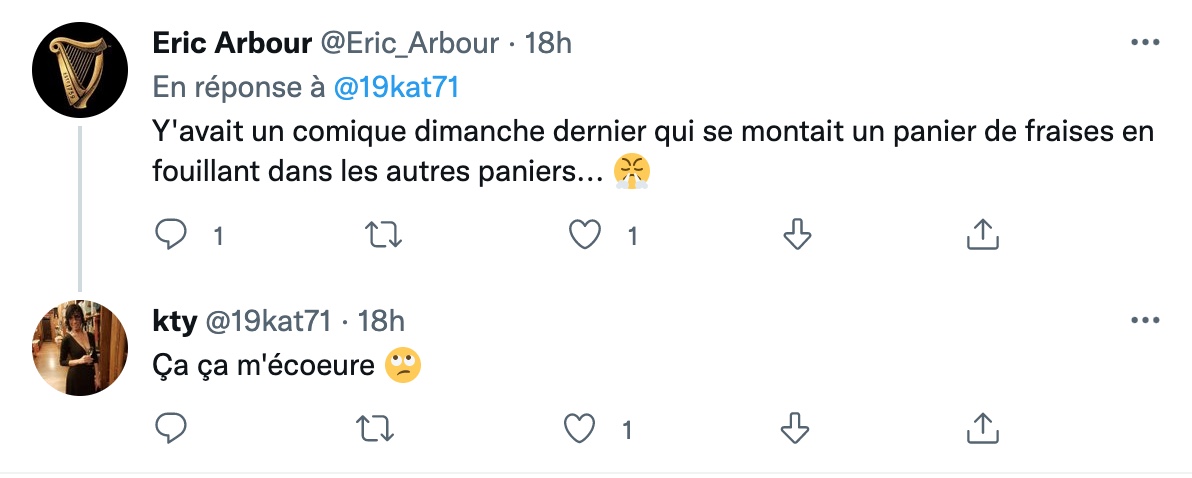1192x478 pixels.
Task: Click kty's profile photo
Action: [80, 348]
